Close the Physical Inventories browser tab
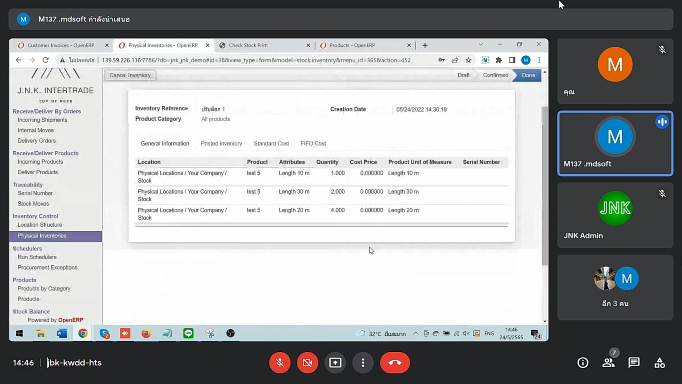 pyautogui.click(x=207, y=45)
